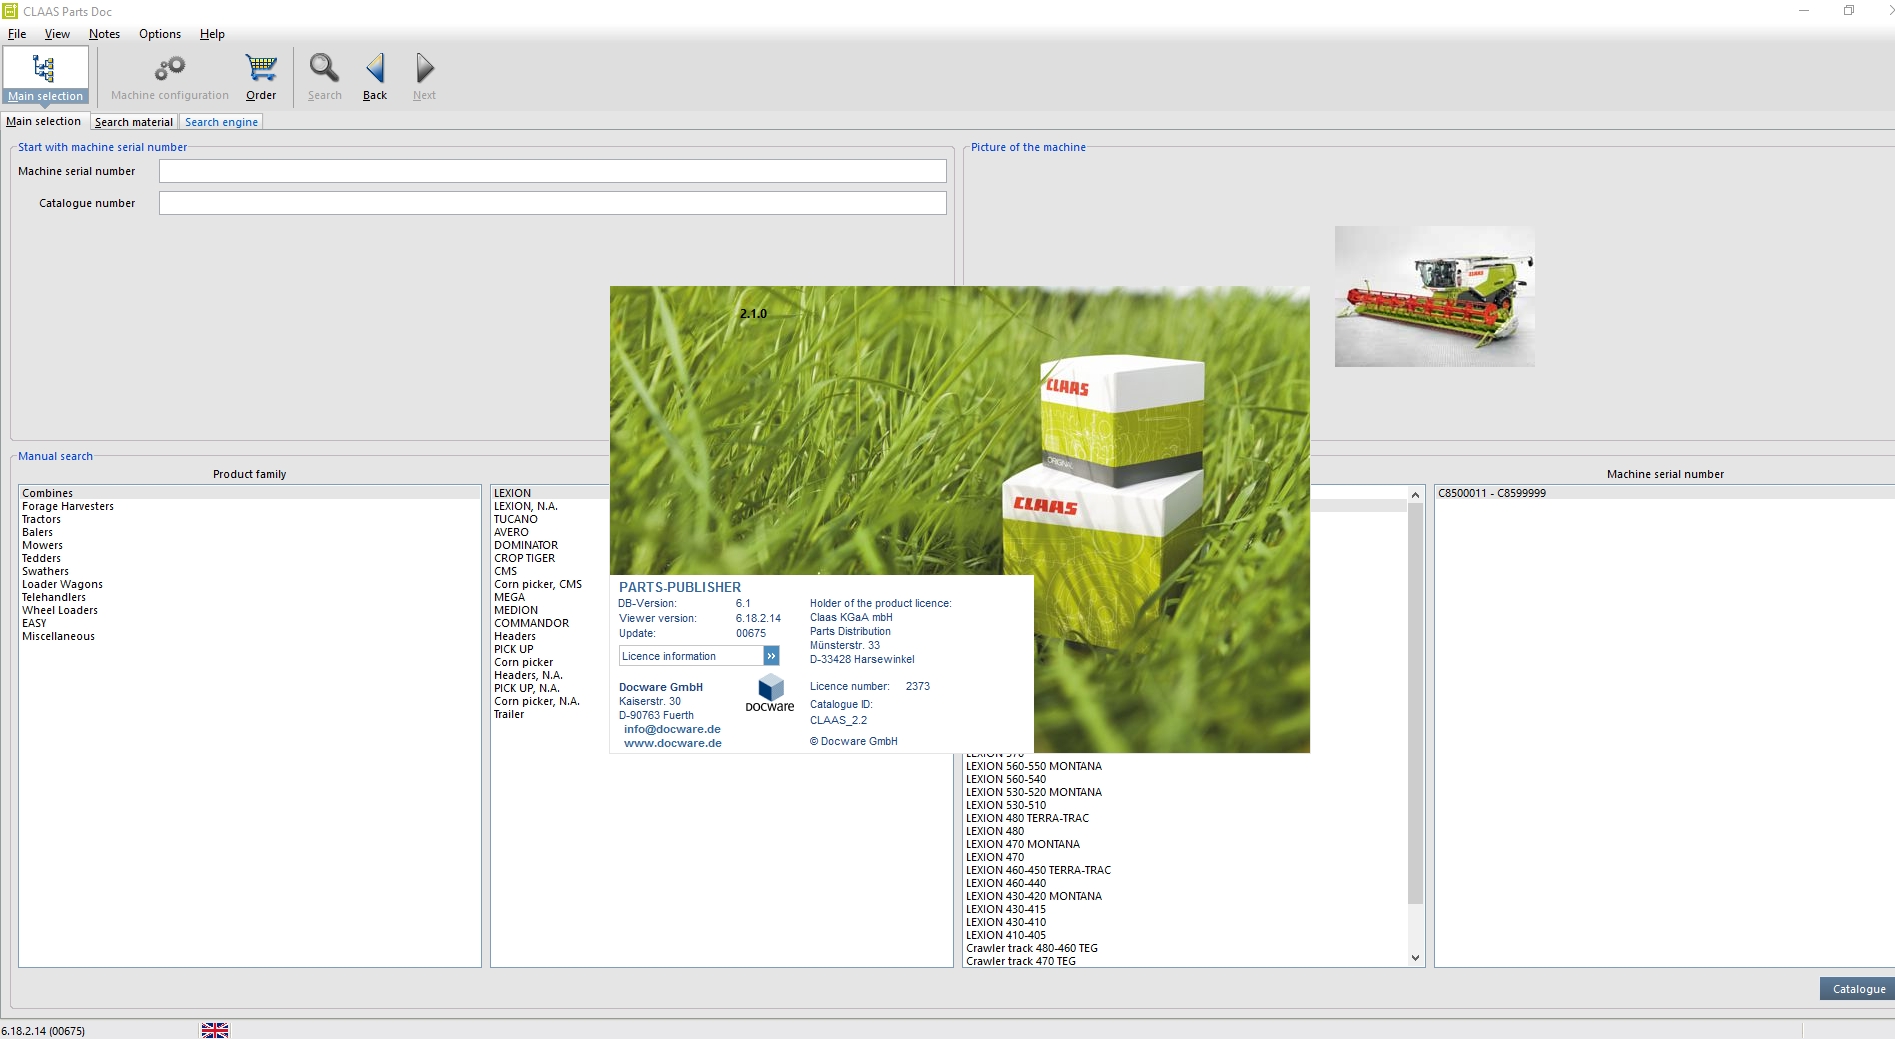The width and height of the screenshot is (1895, 1039).
Task: Open the Notes menu
Action: [x=104, y=34]
